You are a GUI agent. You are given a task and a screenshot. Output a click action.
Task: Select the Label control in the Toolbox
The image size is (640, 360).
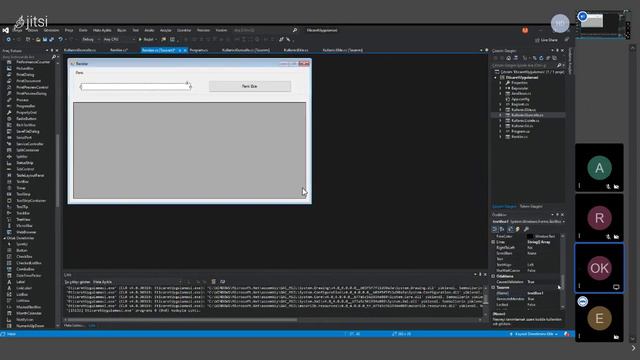coord(20,282)
